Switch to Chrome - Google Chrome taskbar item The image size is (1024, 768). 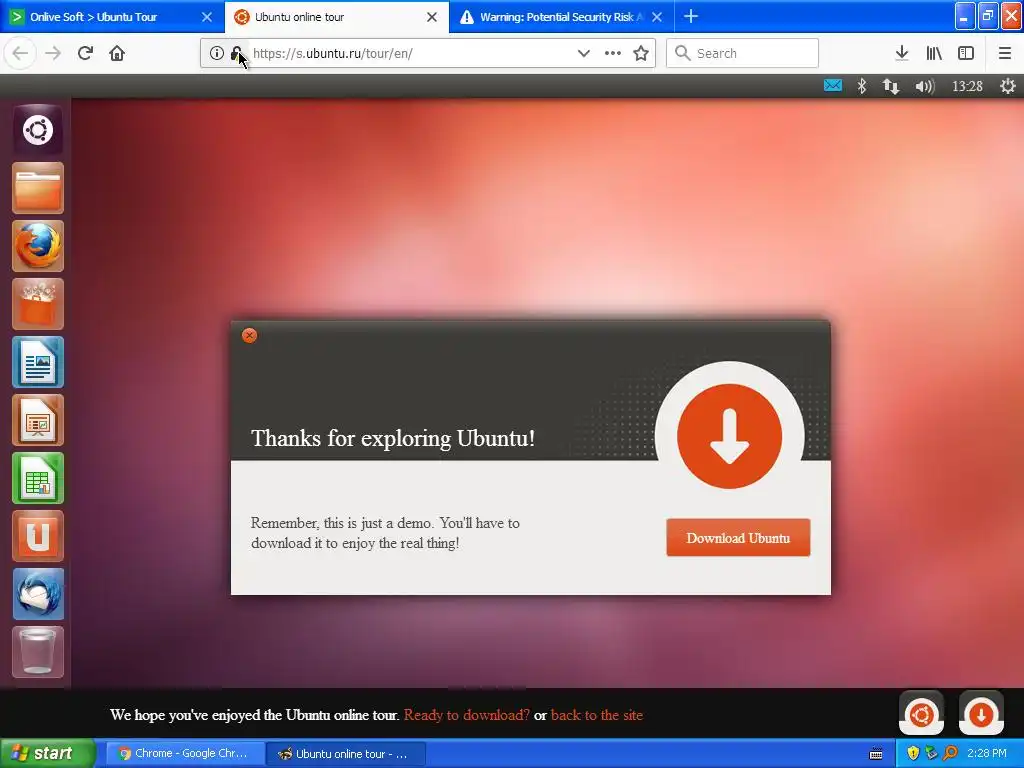185,754
